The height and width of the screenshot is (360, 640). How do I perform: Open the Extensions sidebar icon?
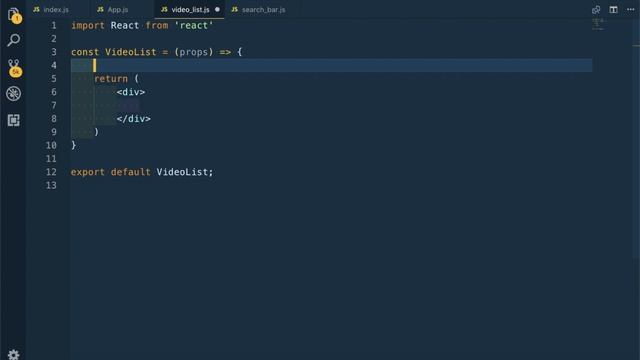(x=13, y=120)
